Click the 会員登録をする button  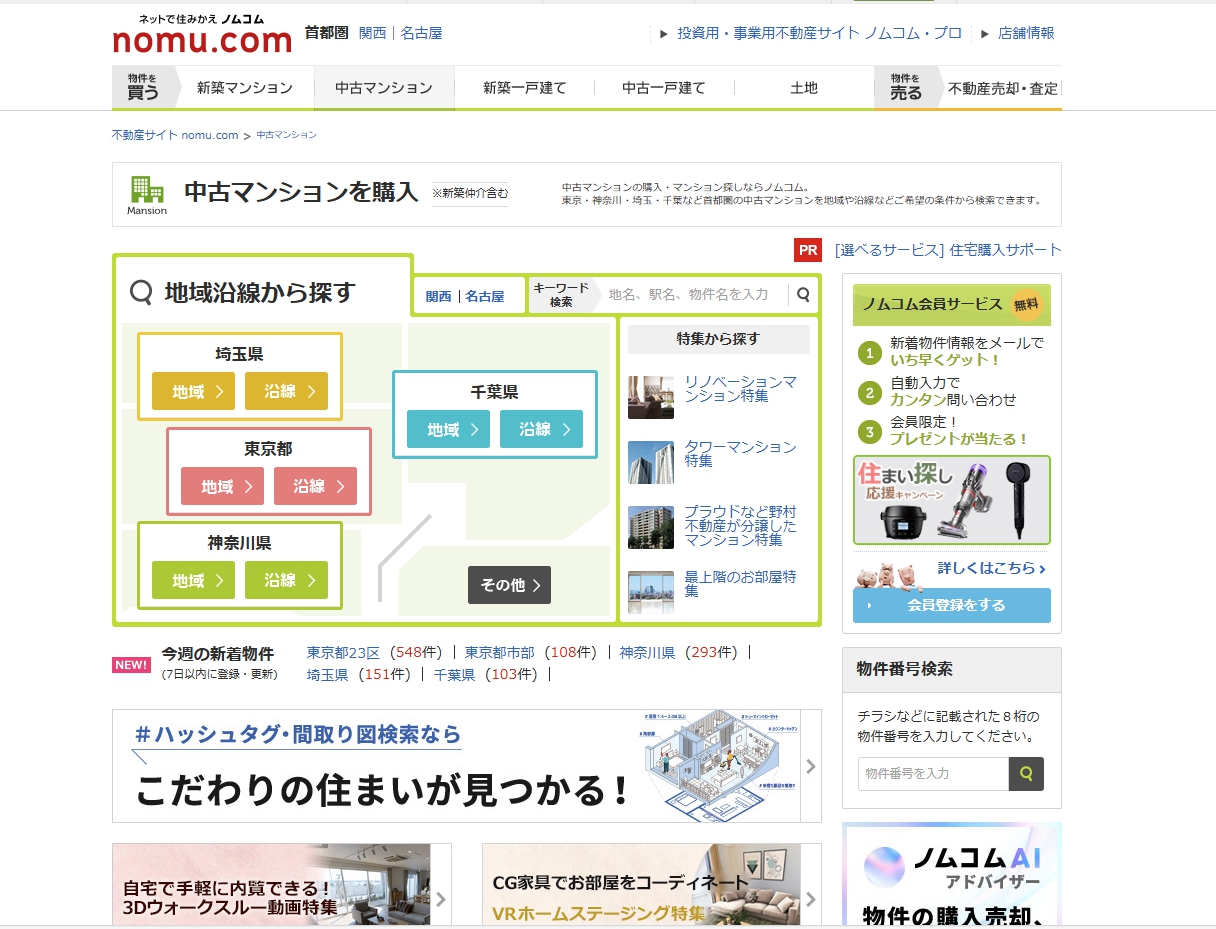pyautogui.click(x=952, y=605)
